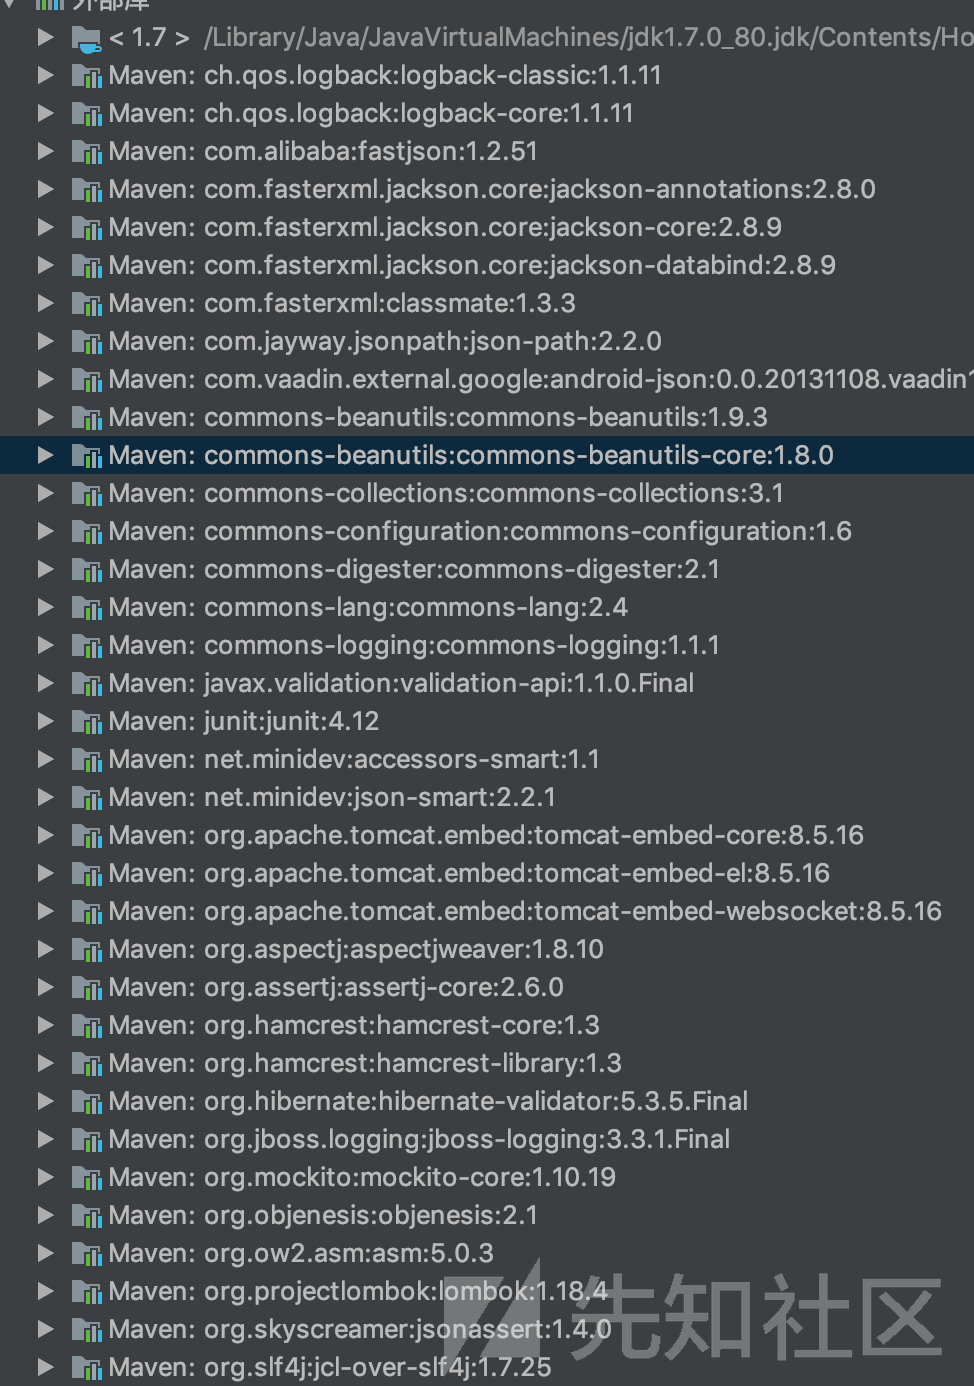Click the library icon for junit:junit:4.12
Viewport: 974px width, 1386px height.
(x=87, y=721)
